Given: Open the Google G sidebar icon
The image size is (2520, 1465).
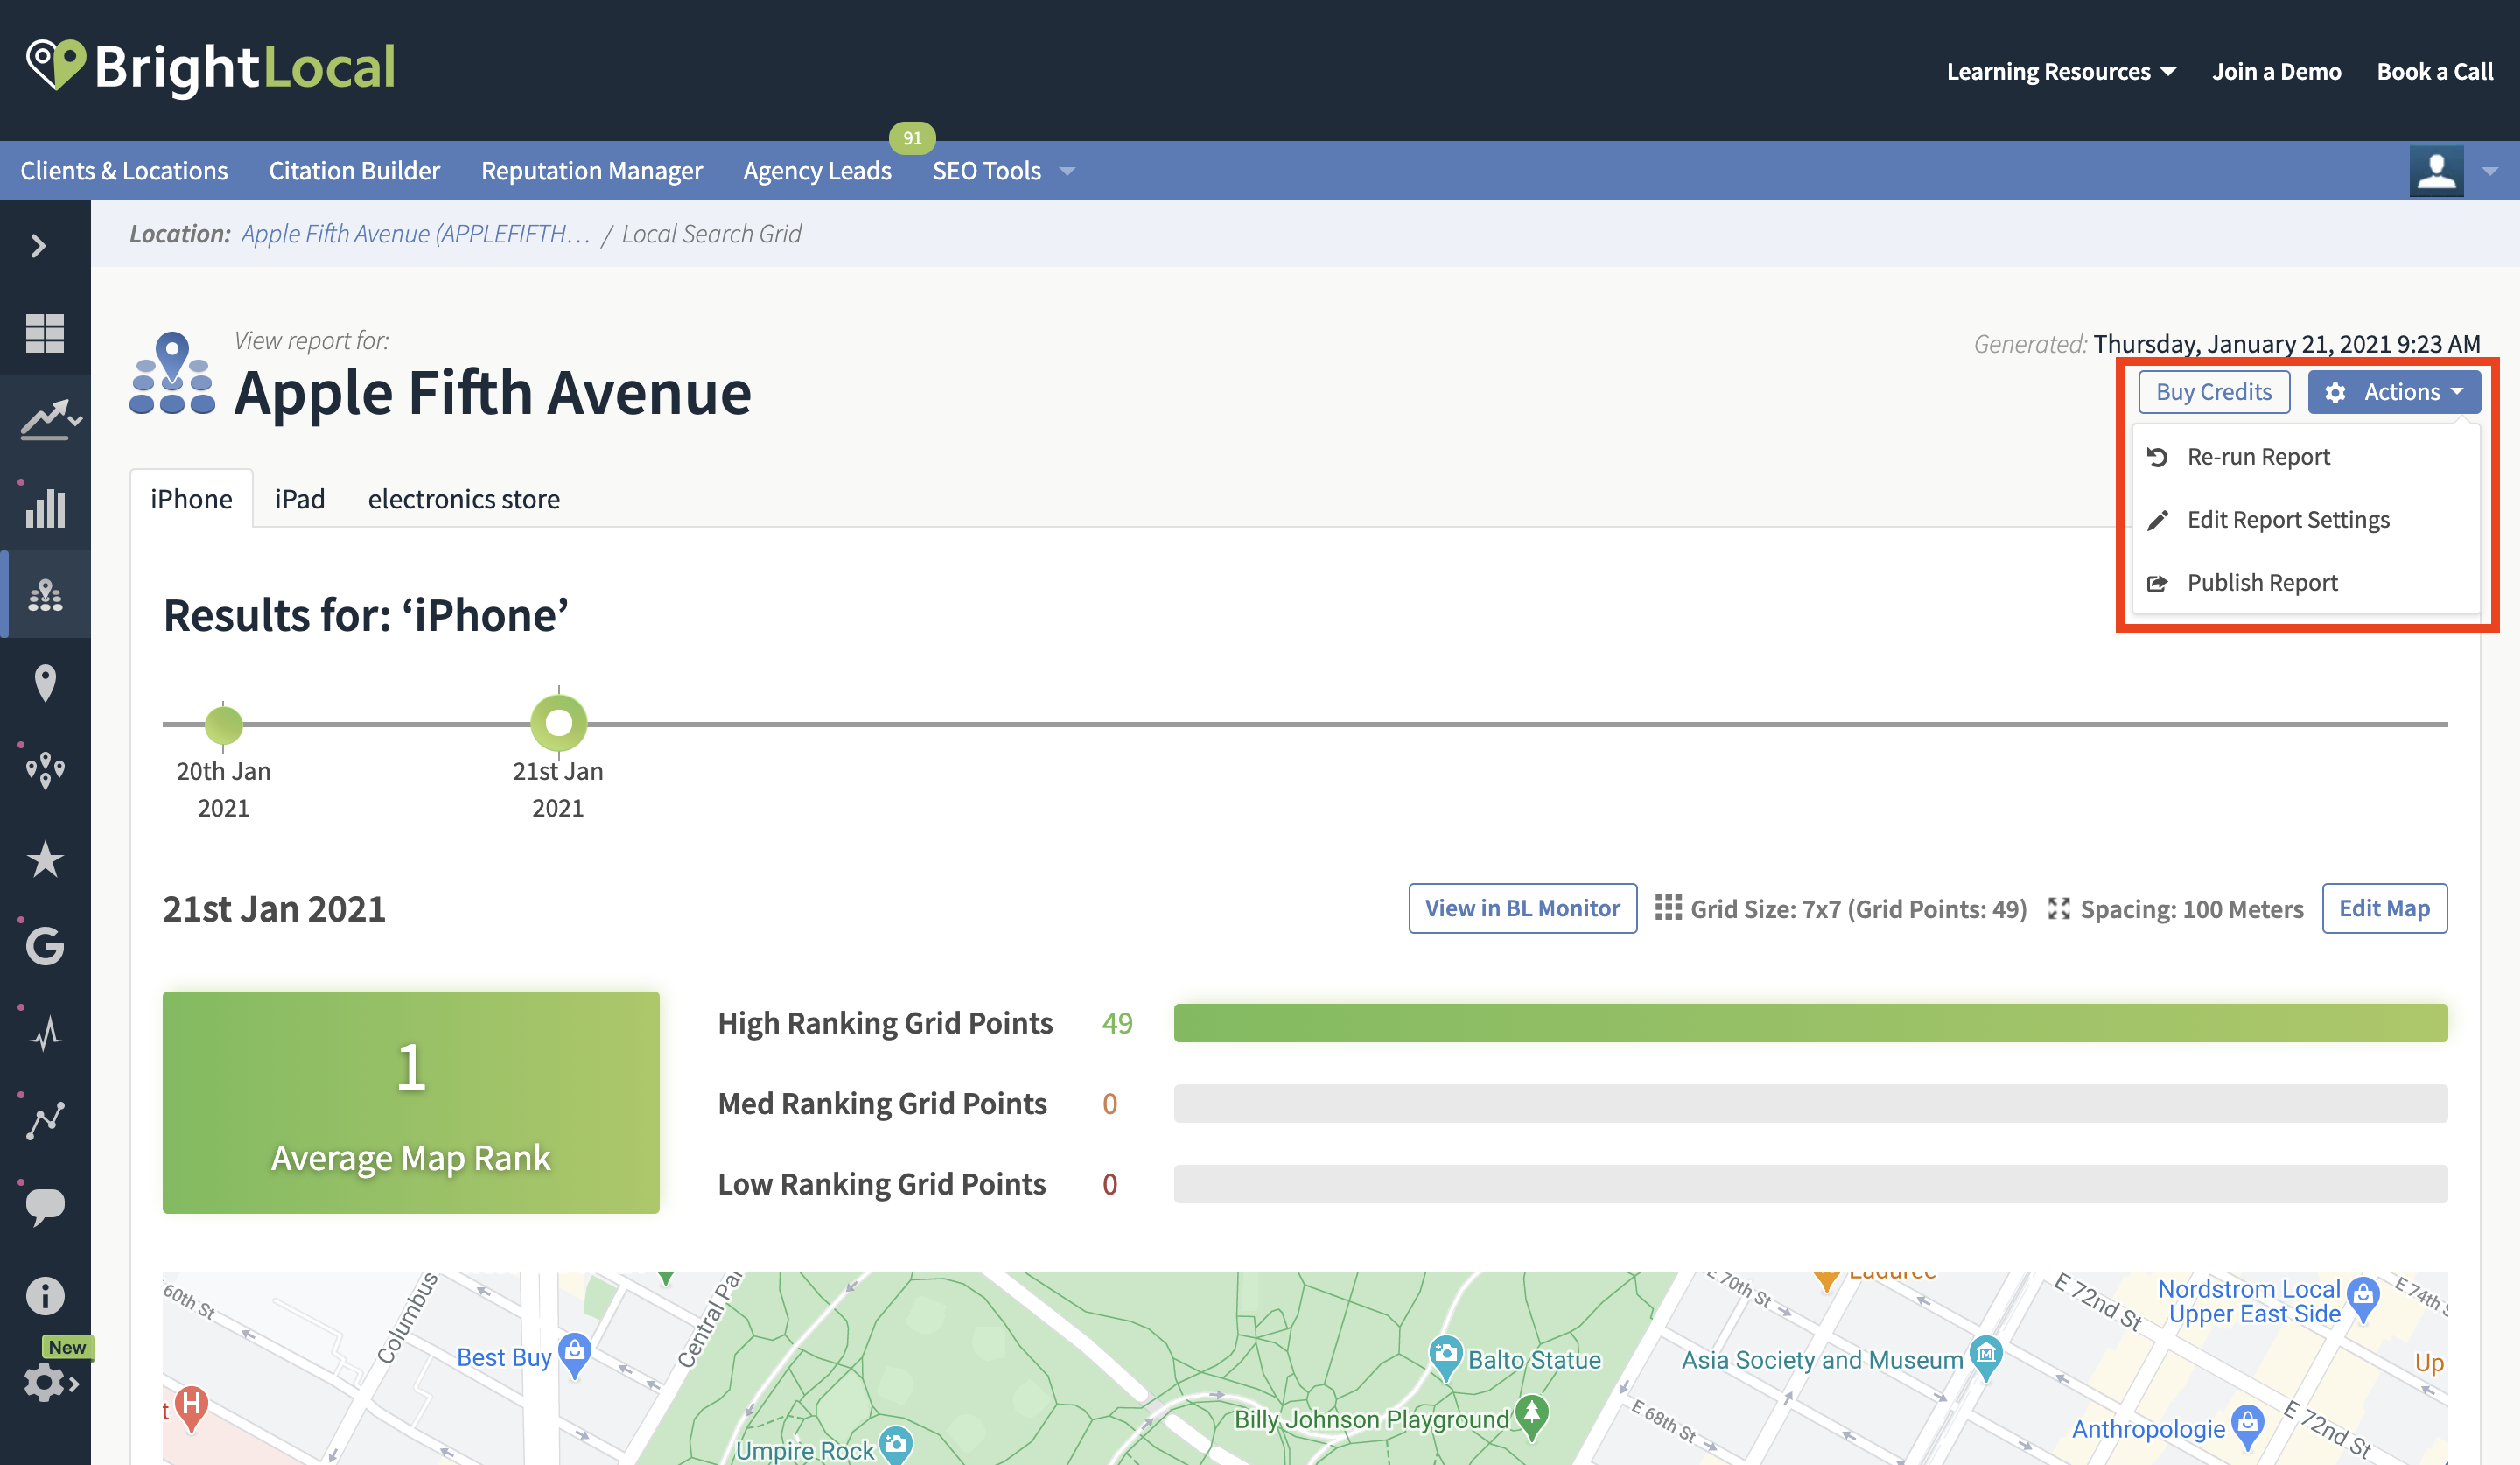Looking at the screenshot, I should coord(45,945).
